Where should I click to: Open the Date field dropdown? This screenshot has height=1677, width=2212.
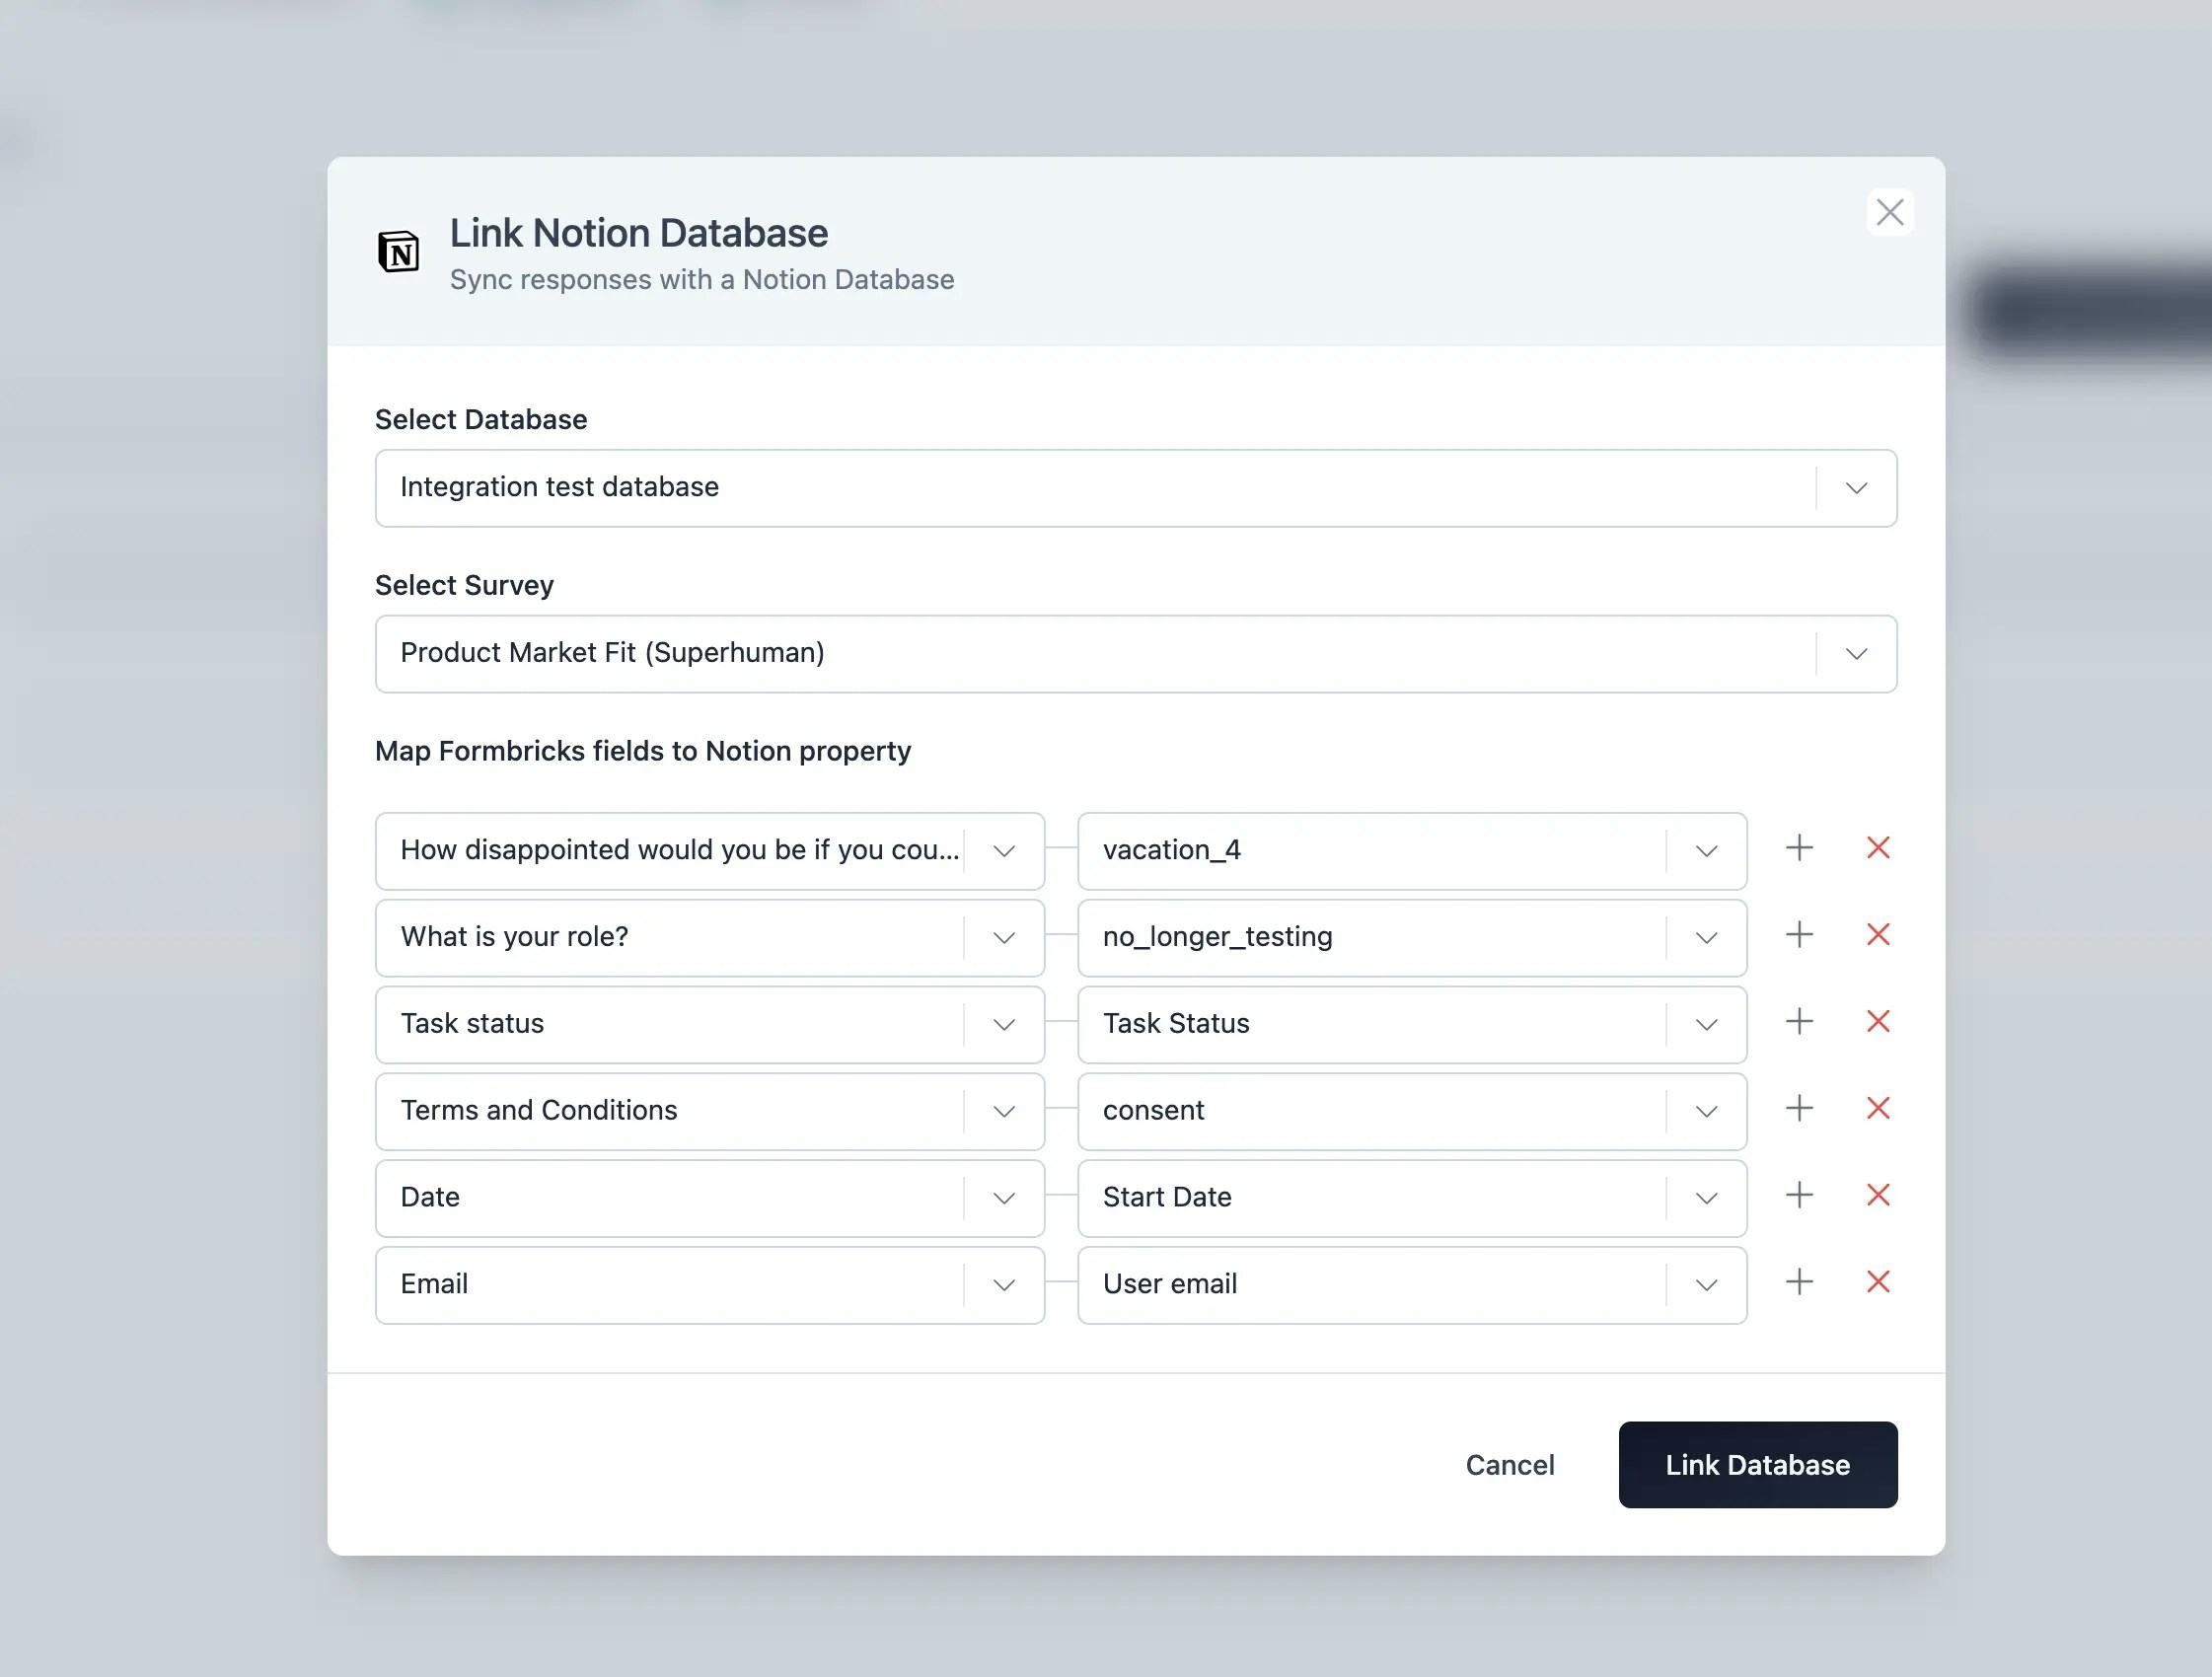click(x=1004, y=1199)
